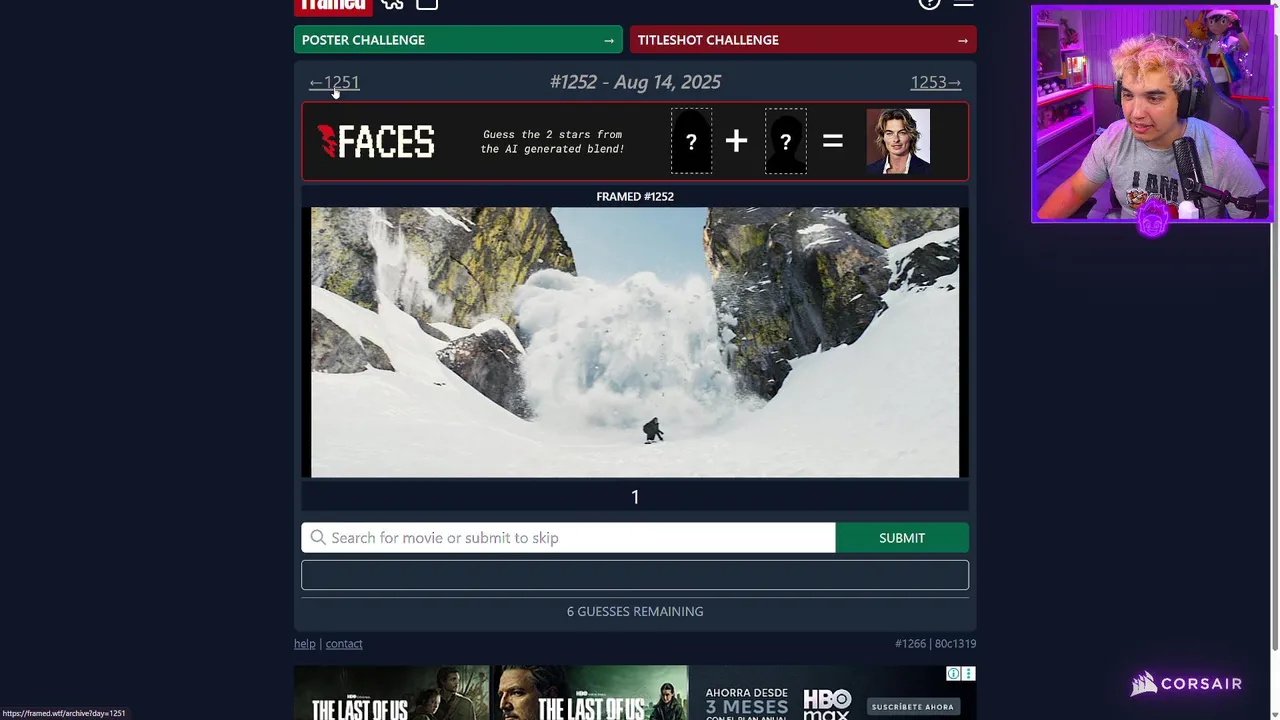Click the Framed logo
The height and width of the screenshot is (720, 1280).
pos(333,5)
